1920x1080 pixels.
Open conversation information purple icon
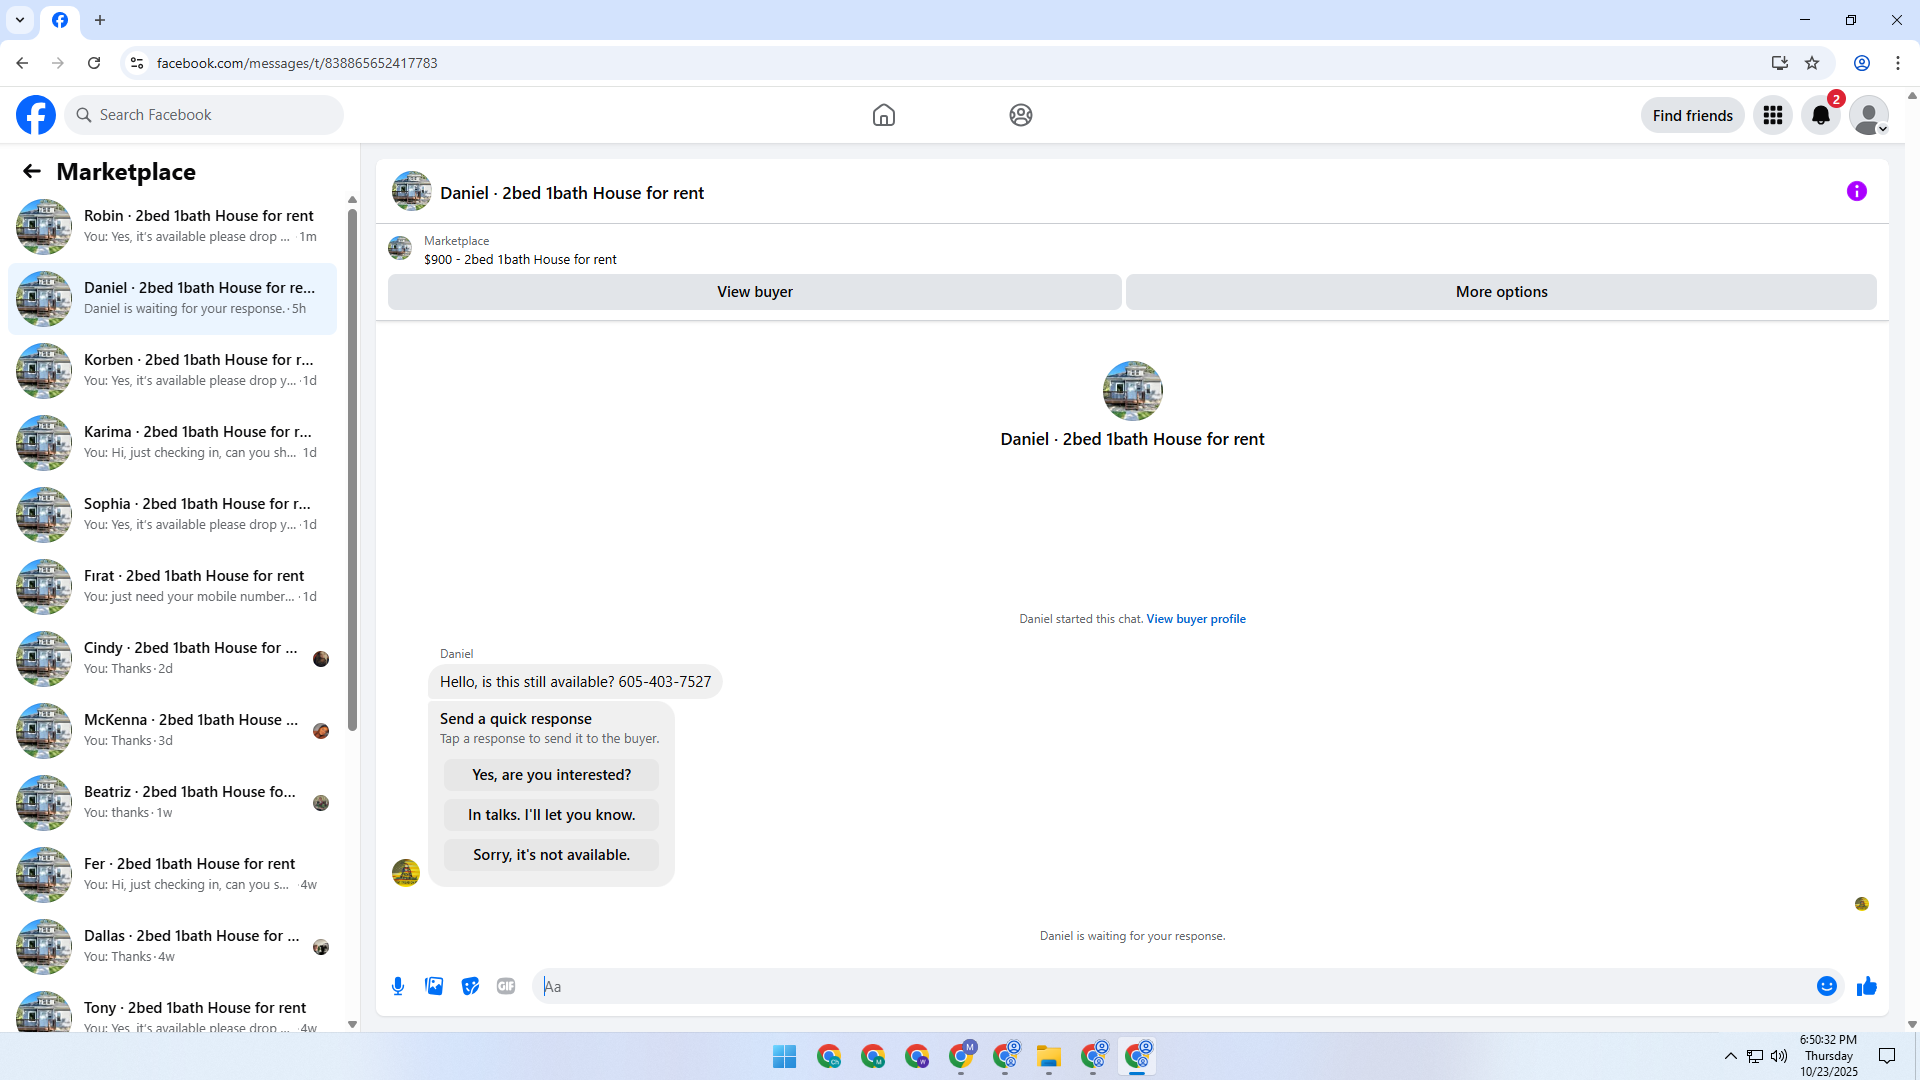[x=1856, y=191]
